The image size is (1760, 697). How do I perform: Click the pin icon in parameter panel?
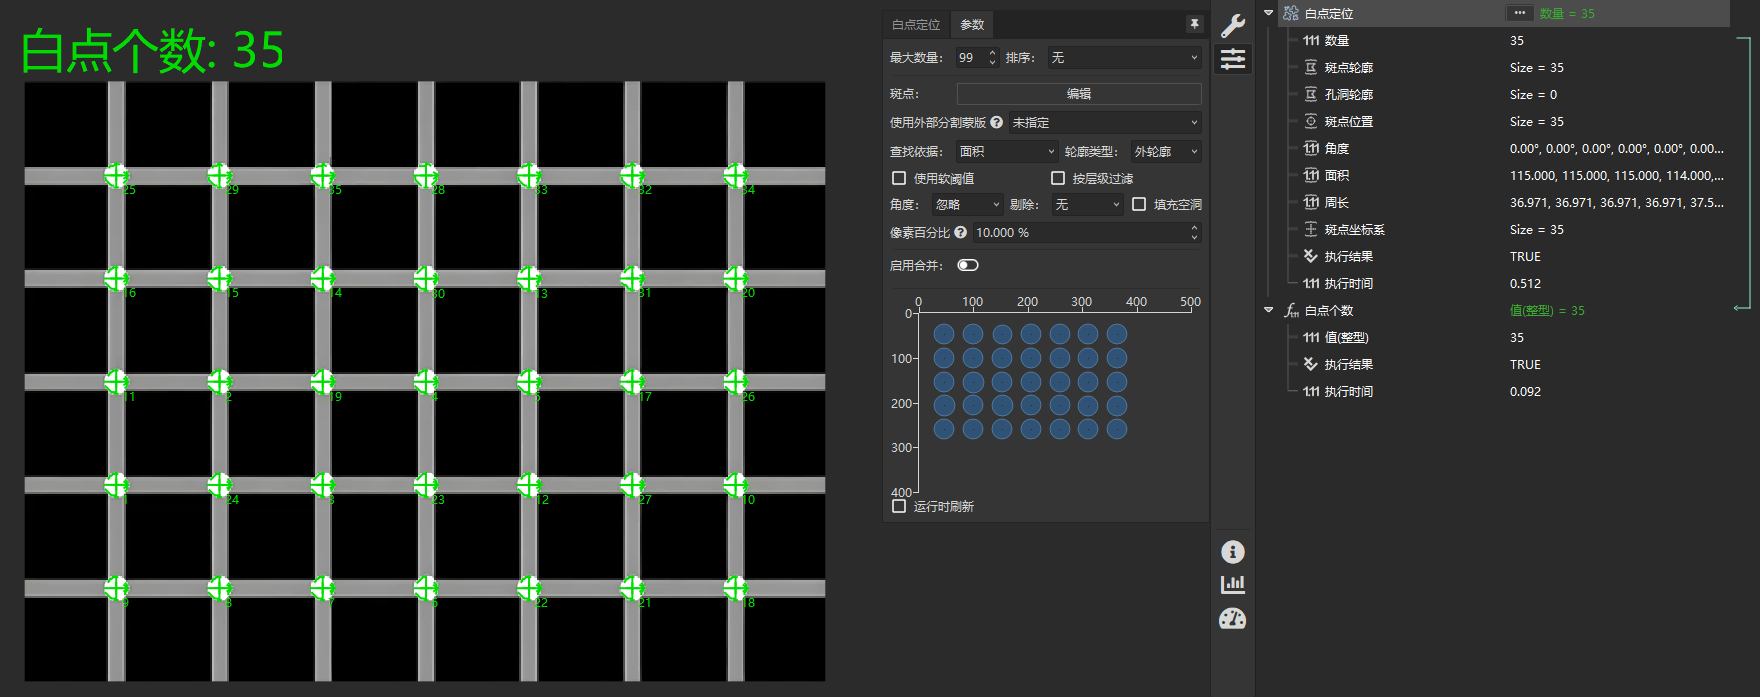pos(1194,24)
